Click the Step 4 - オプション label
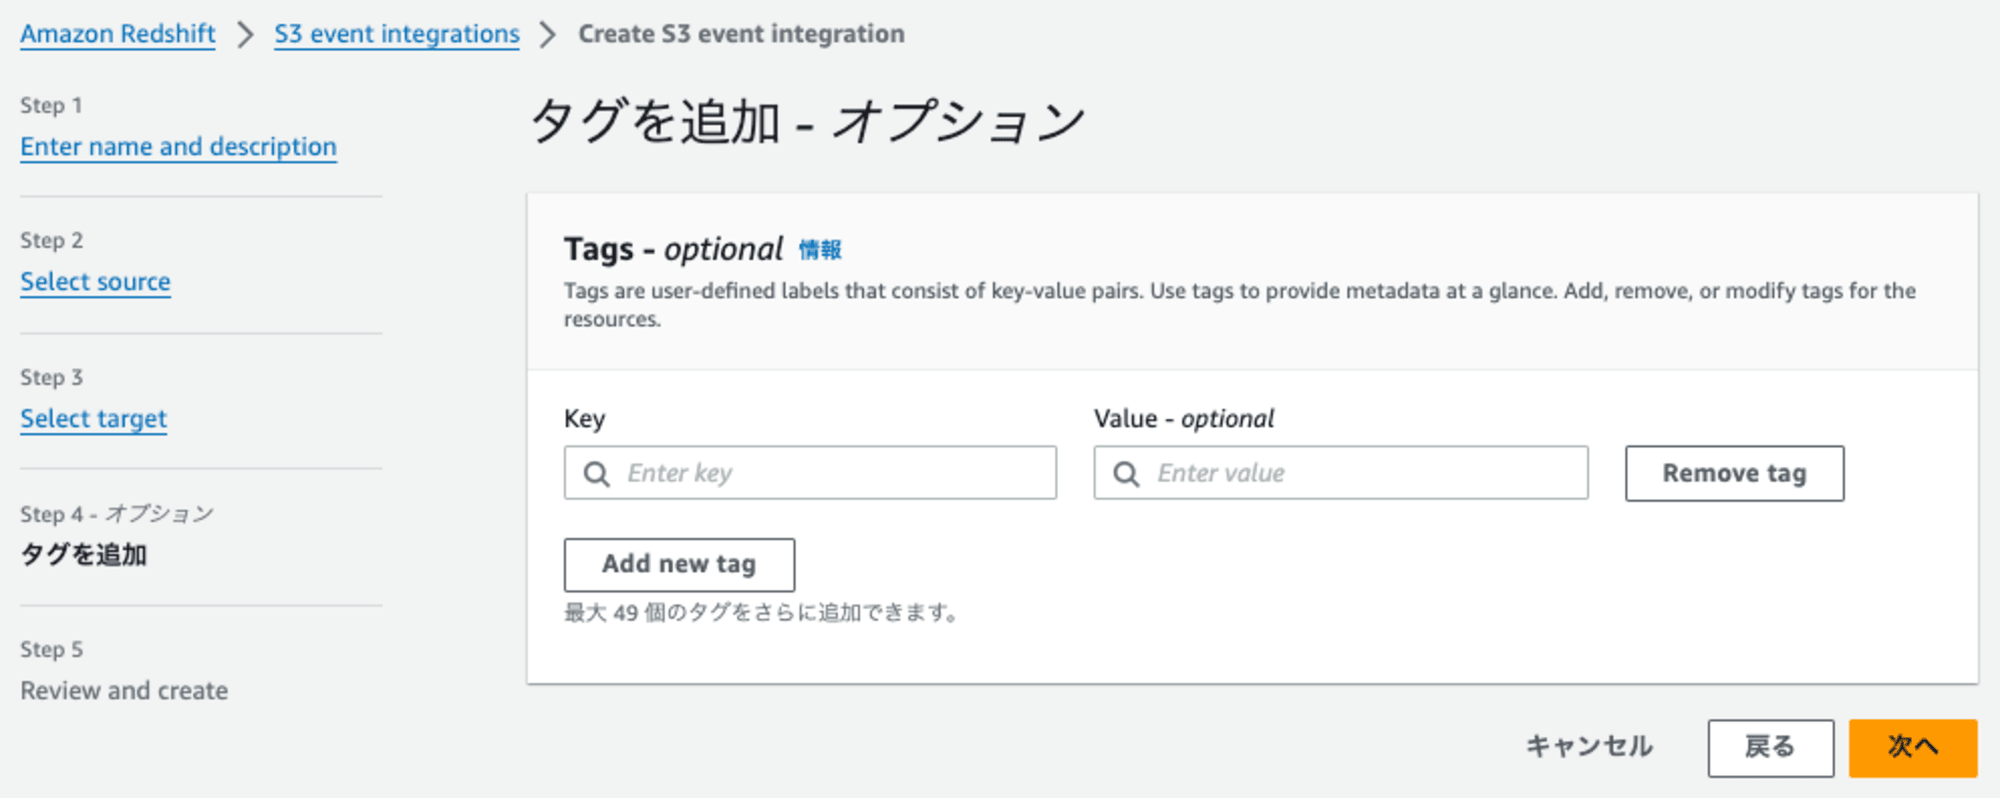The image size is (2000, 798). point(117,514)
